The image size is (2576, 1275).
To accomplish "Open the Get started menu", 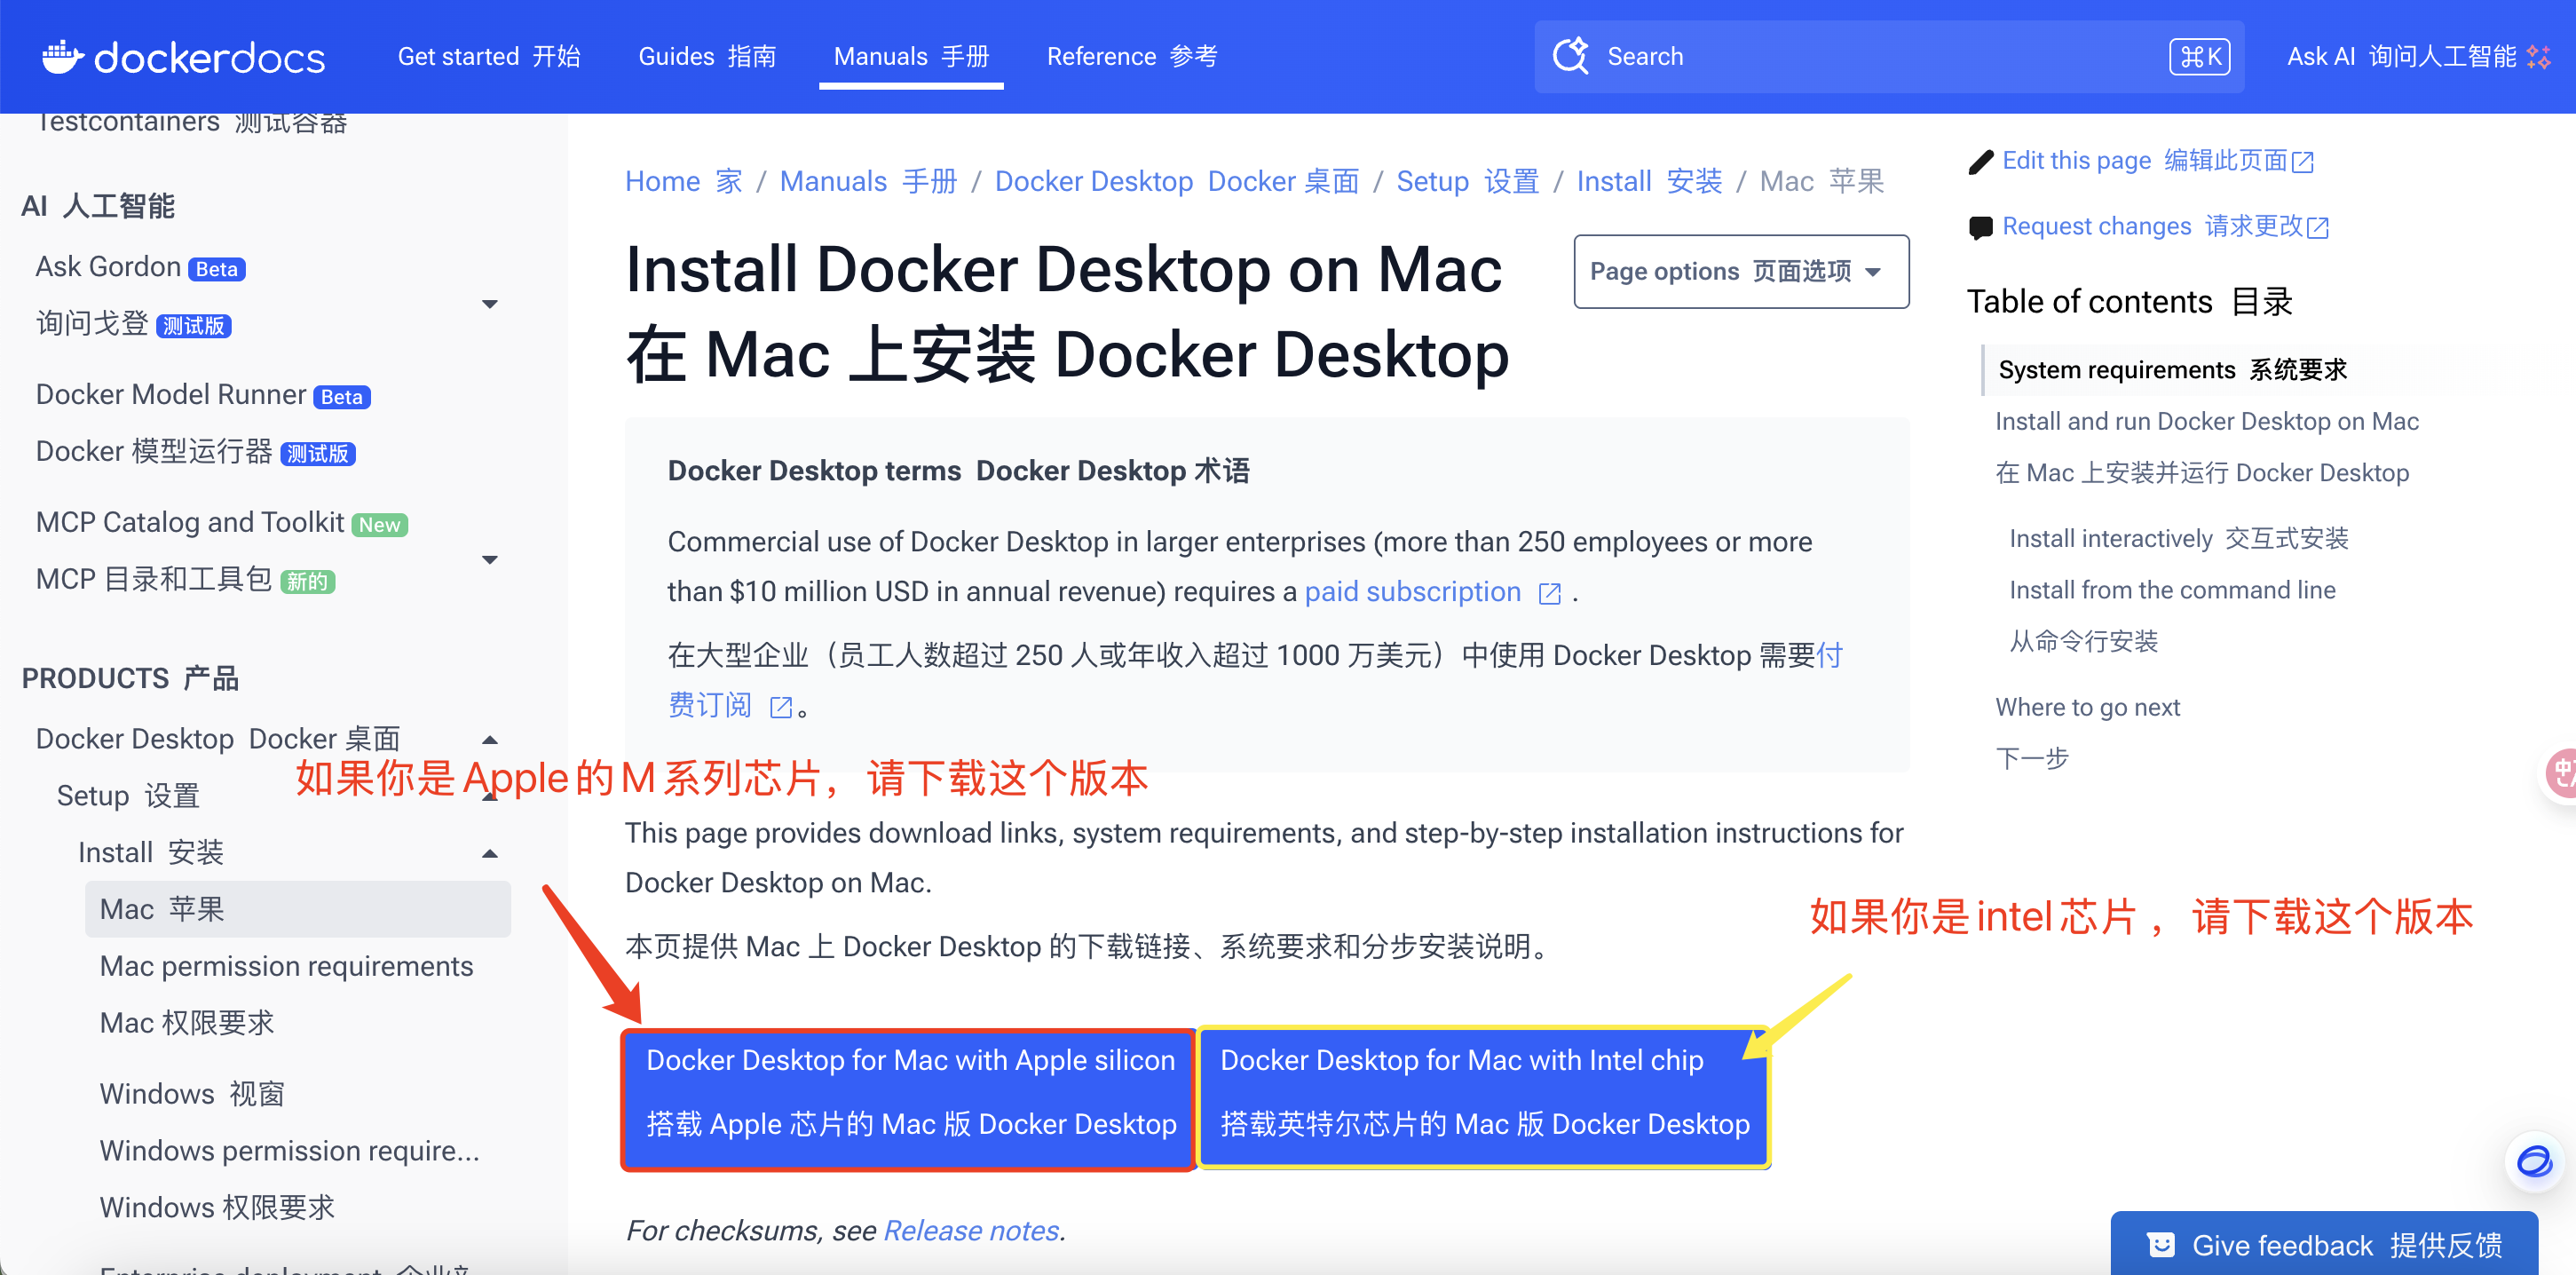I will [x=489, y=56].
